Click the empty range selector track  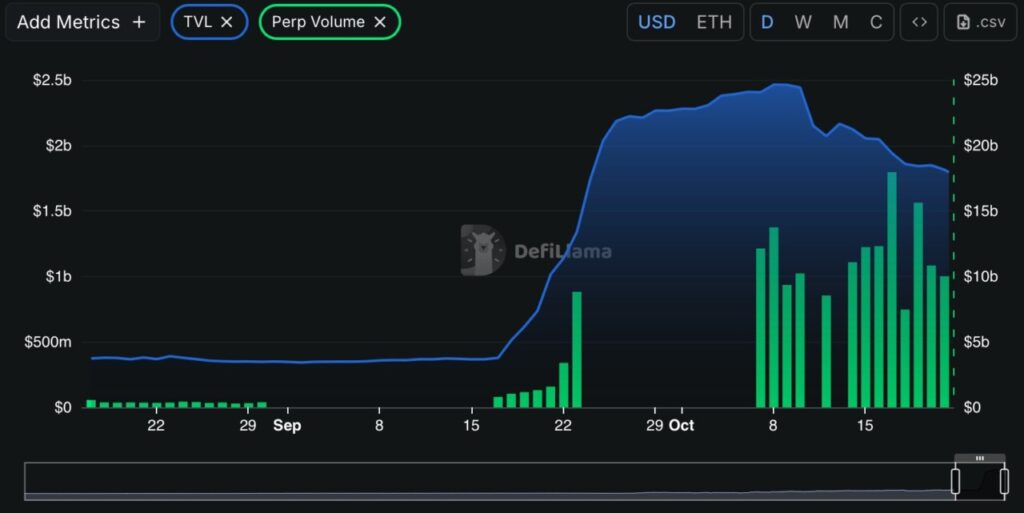[480, 482]
